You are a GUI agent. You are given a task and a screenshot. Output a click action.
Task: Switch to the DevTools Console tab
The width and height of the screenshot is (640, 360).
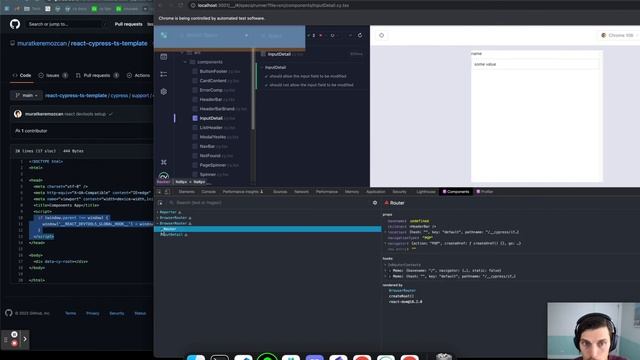pos(209,192)
